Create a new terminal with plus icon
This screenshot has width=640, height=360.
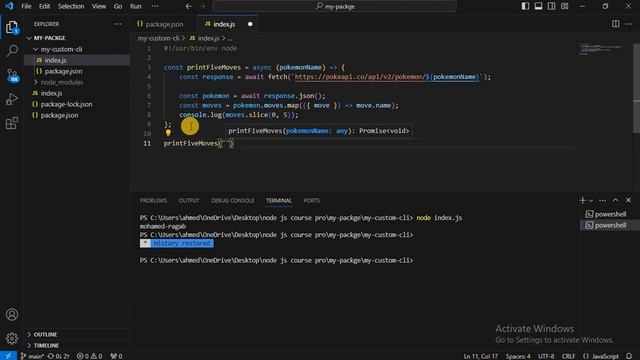(582, 200)
